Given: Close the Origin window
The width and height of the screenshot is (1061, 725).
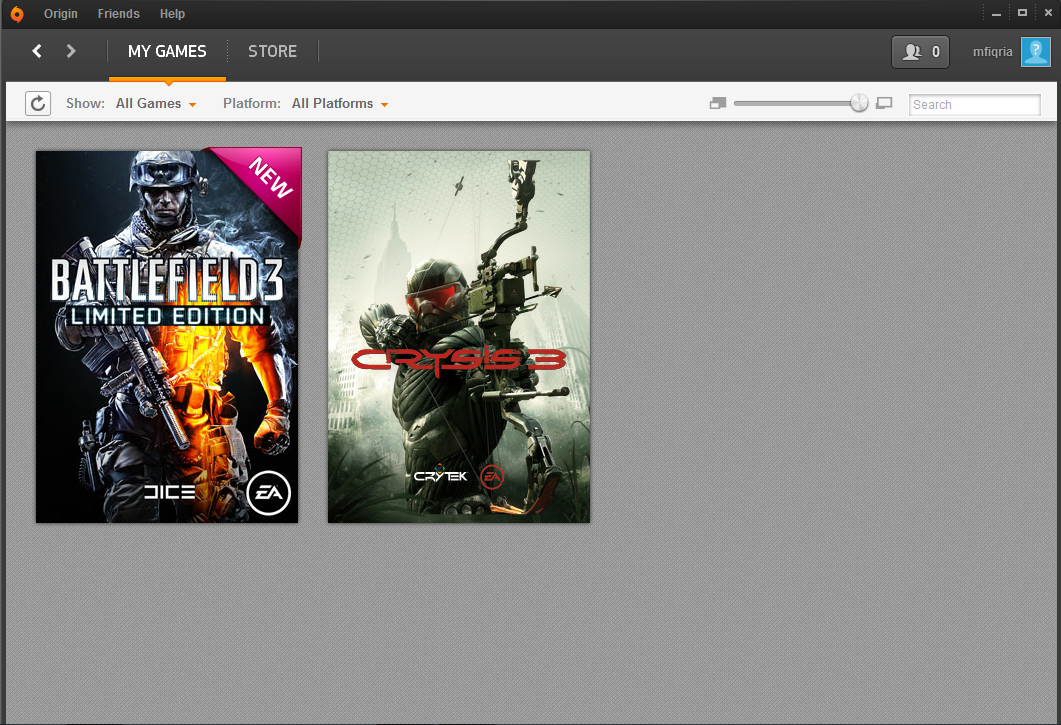Looking at the screenshot, I should point(1048,13).
